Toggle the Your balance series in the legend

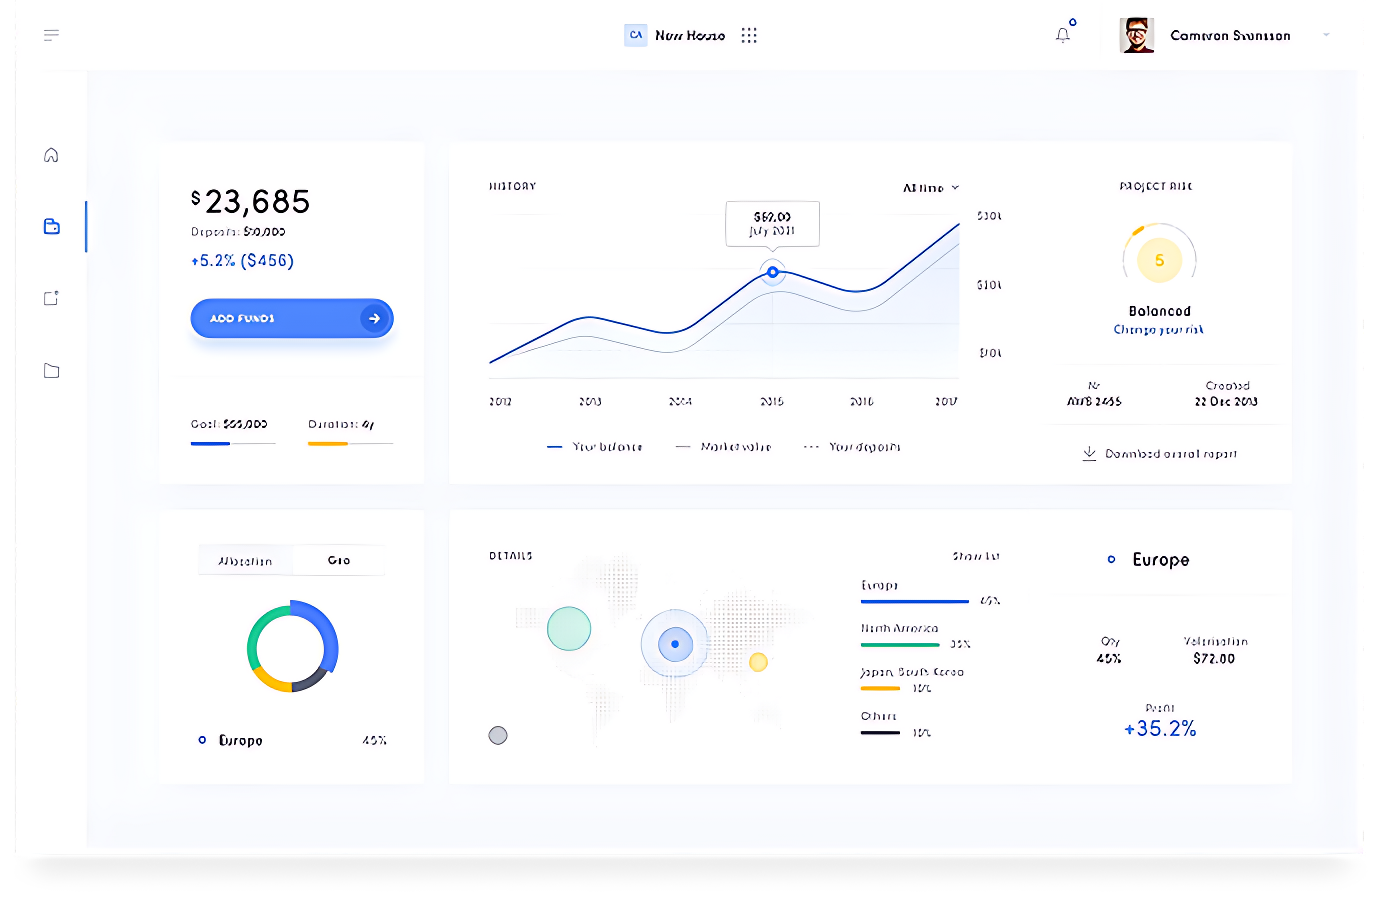click(596, 446)
